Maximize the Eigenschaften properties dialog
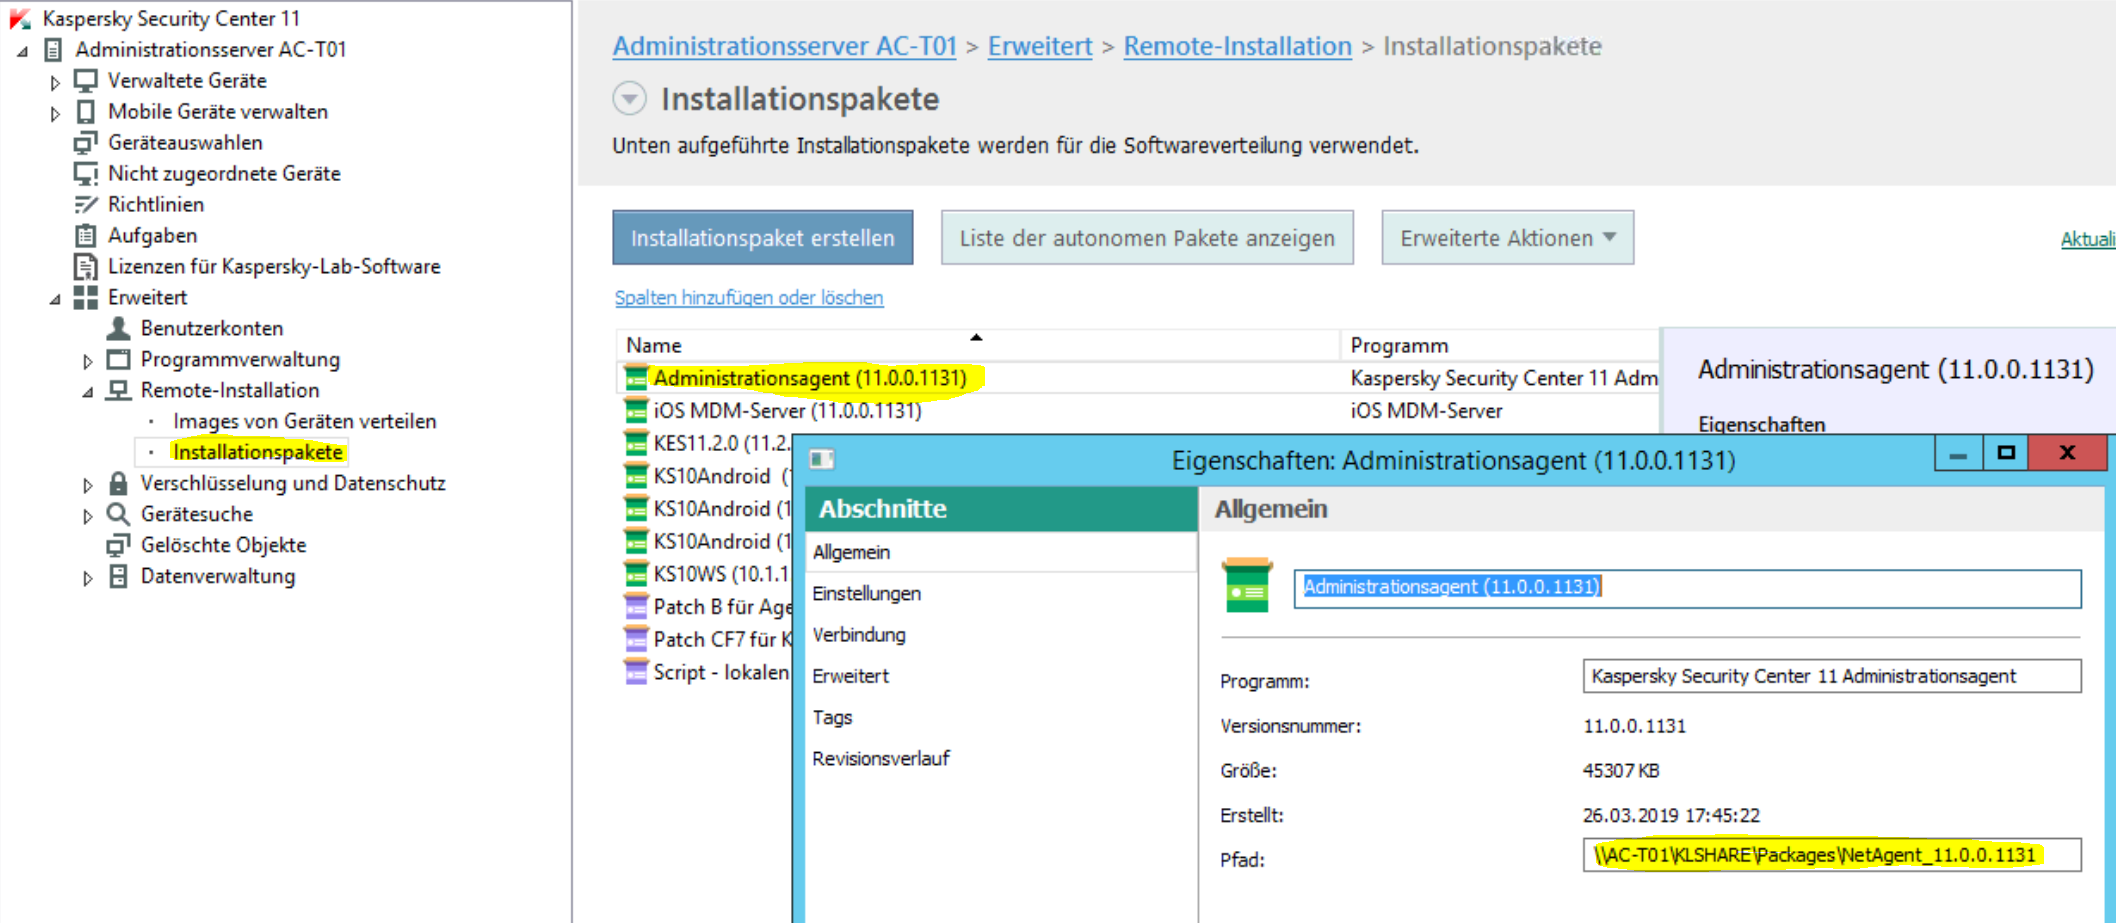The width and height of the screenshot is (2116, 923). (2006, 454)
